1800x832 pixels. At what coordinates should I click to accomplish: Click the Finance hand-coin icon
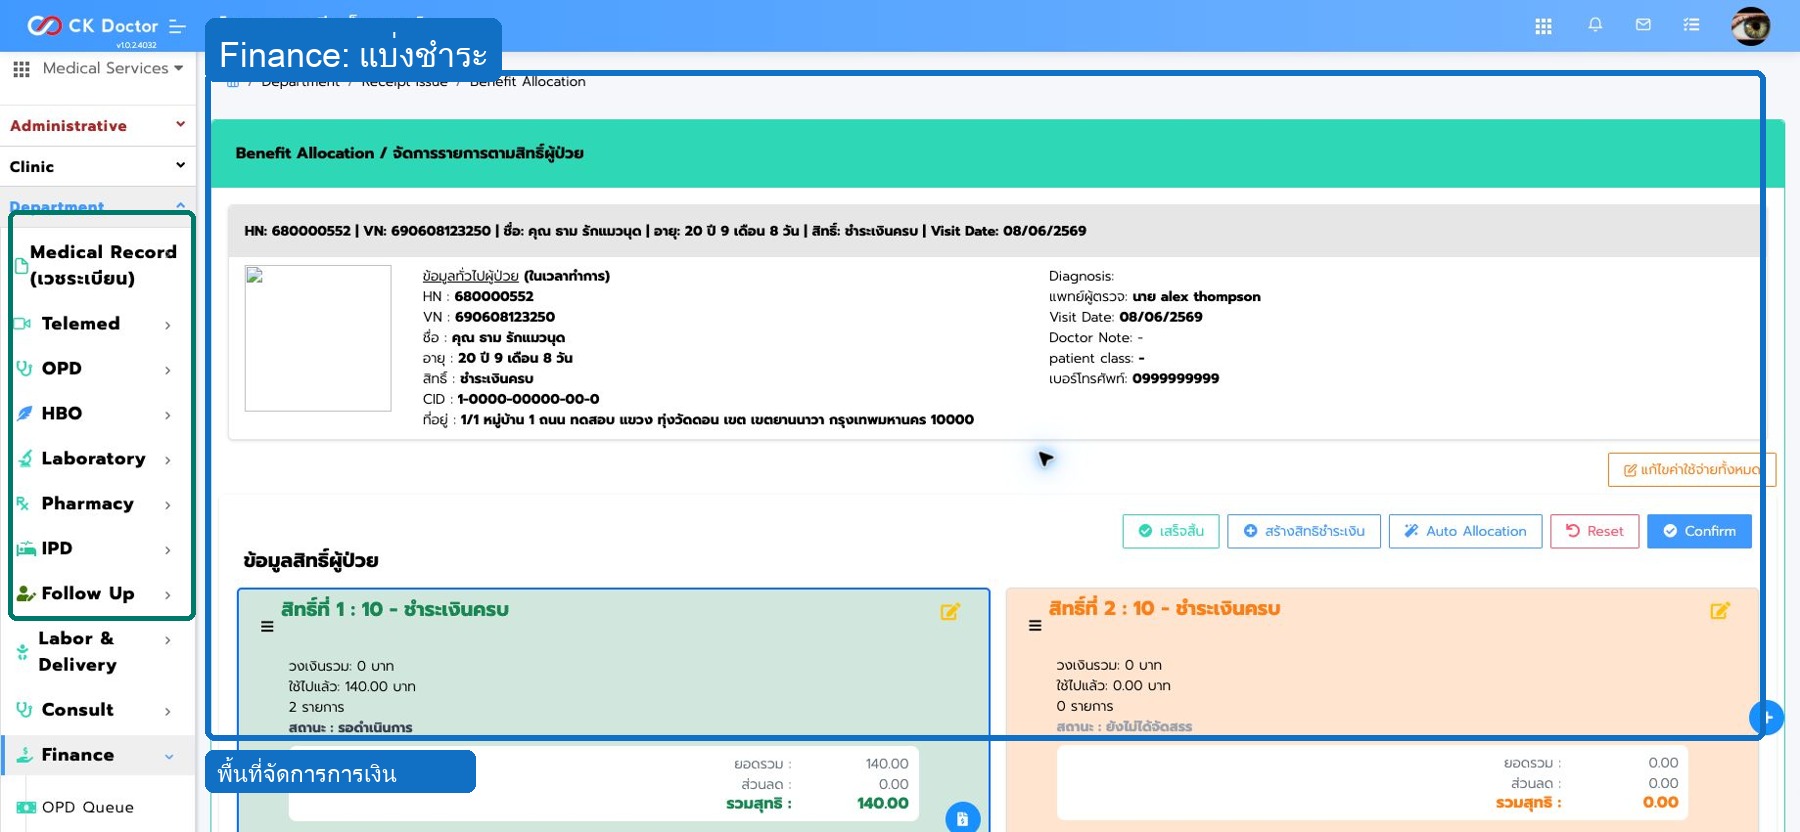[25, 755]
